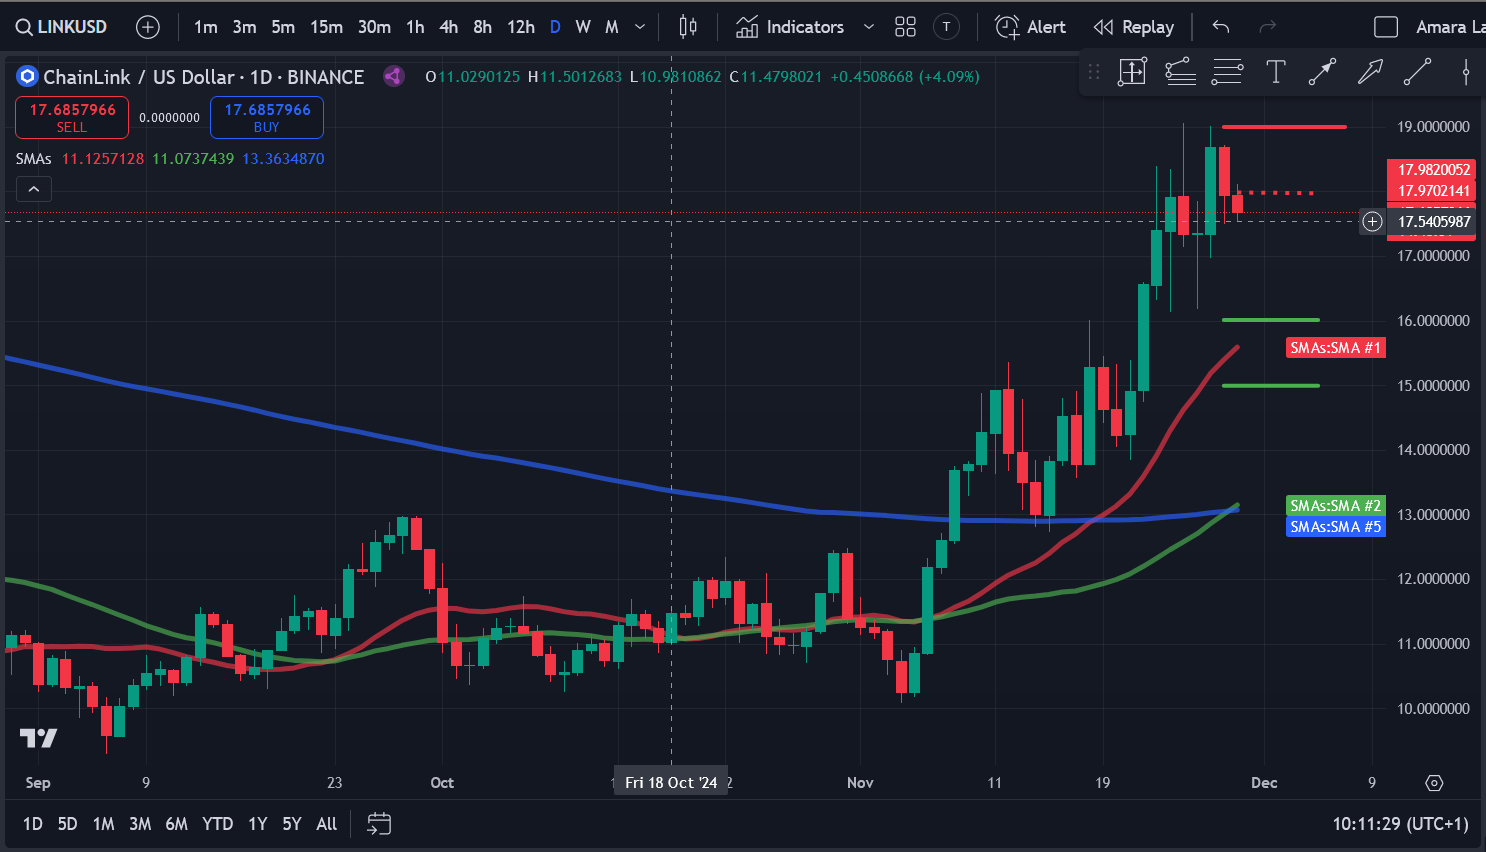This screenshot has width=1486, height=852.
Task: Expand the timeframe interval dropdown
Action: tap(640, 27)
